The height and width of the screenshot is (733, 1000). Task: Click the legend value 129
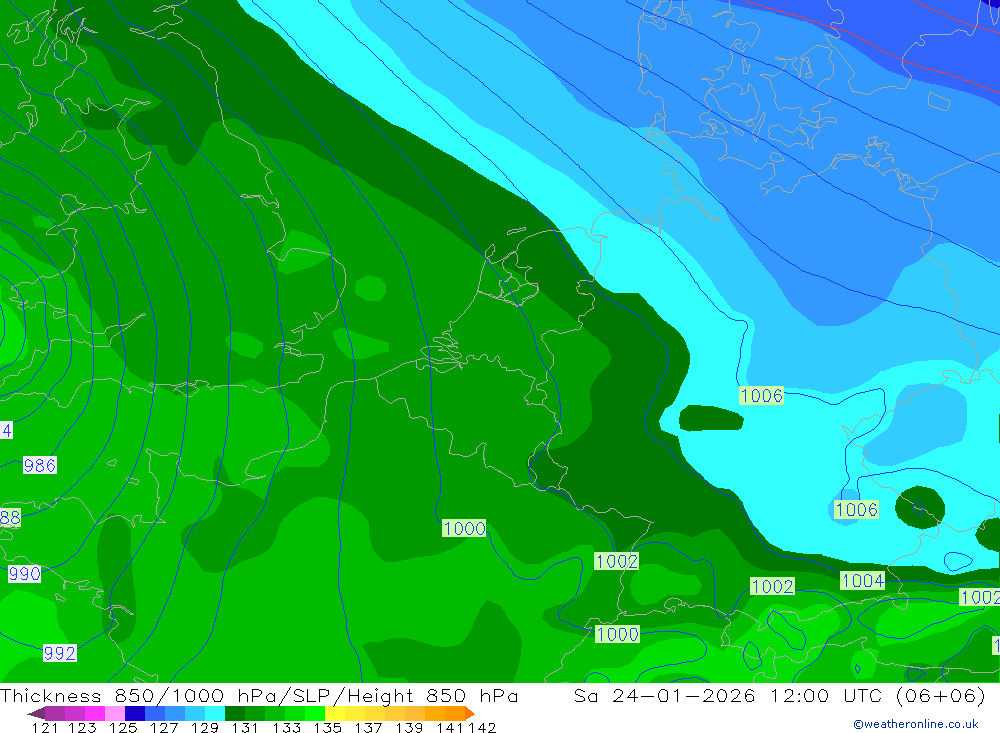click(205, 727)
